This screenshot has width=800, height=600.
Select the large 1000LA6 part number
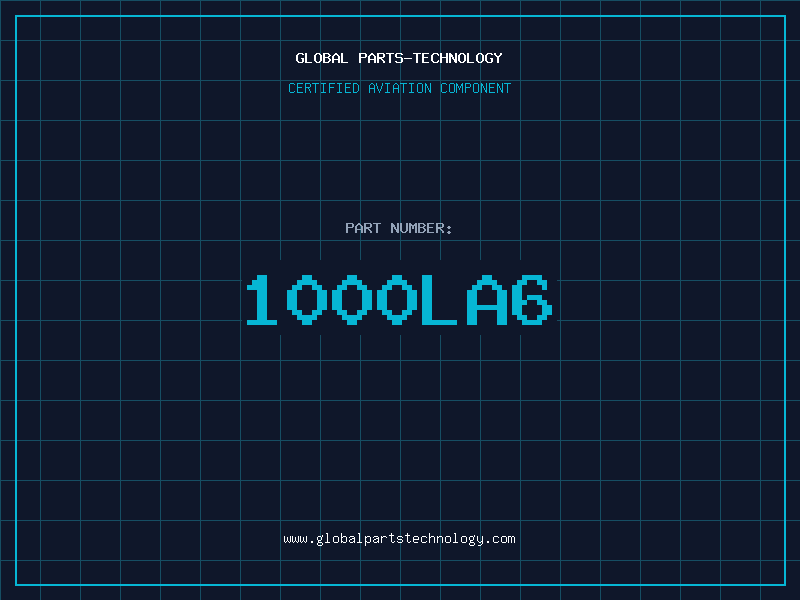399,300
